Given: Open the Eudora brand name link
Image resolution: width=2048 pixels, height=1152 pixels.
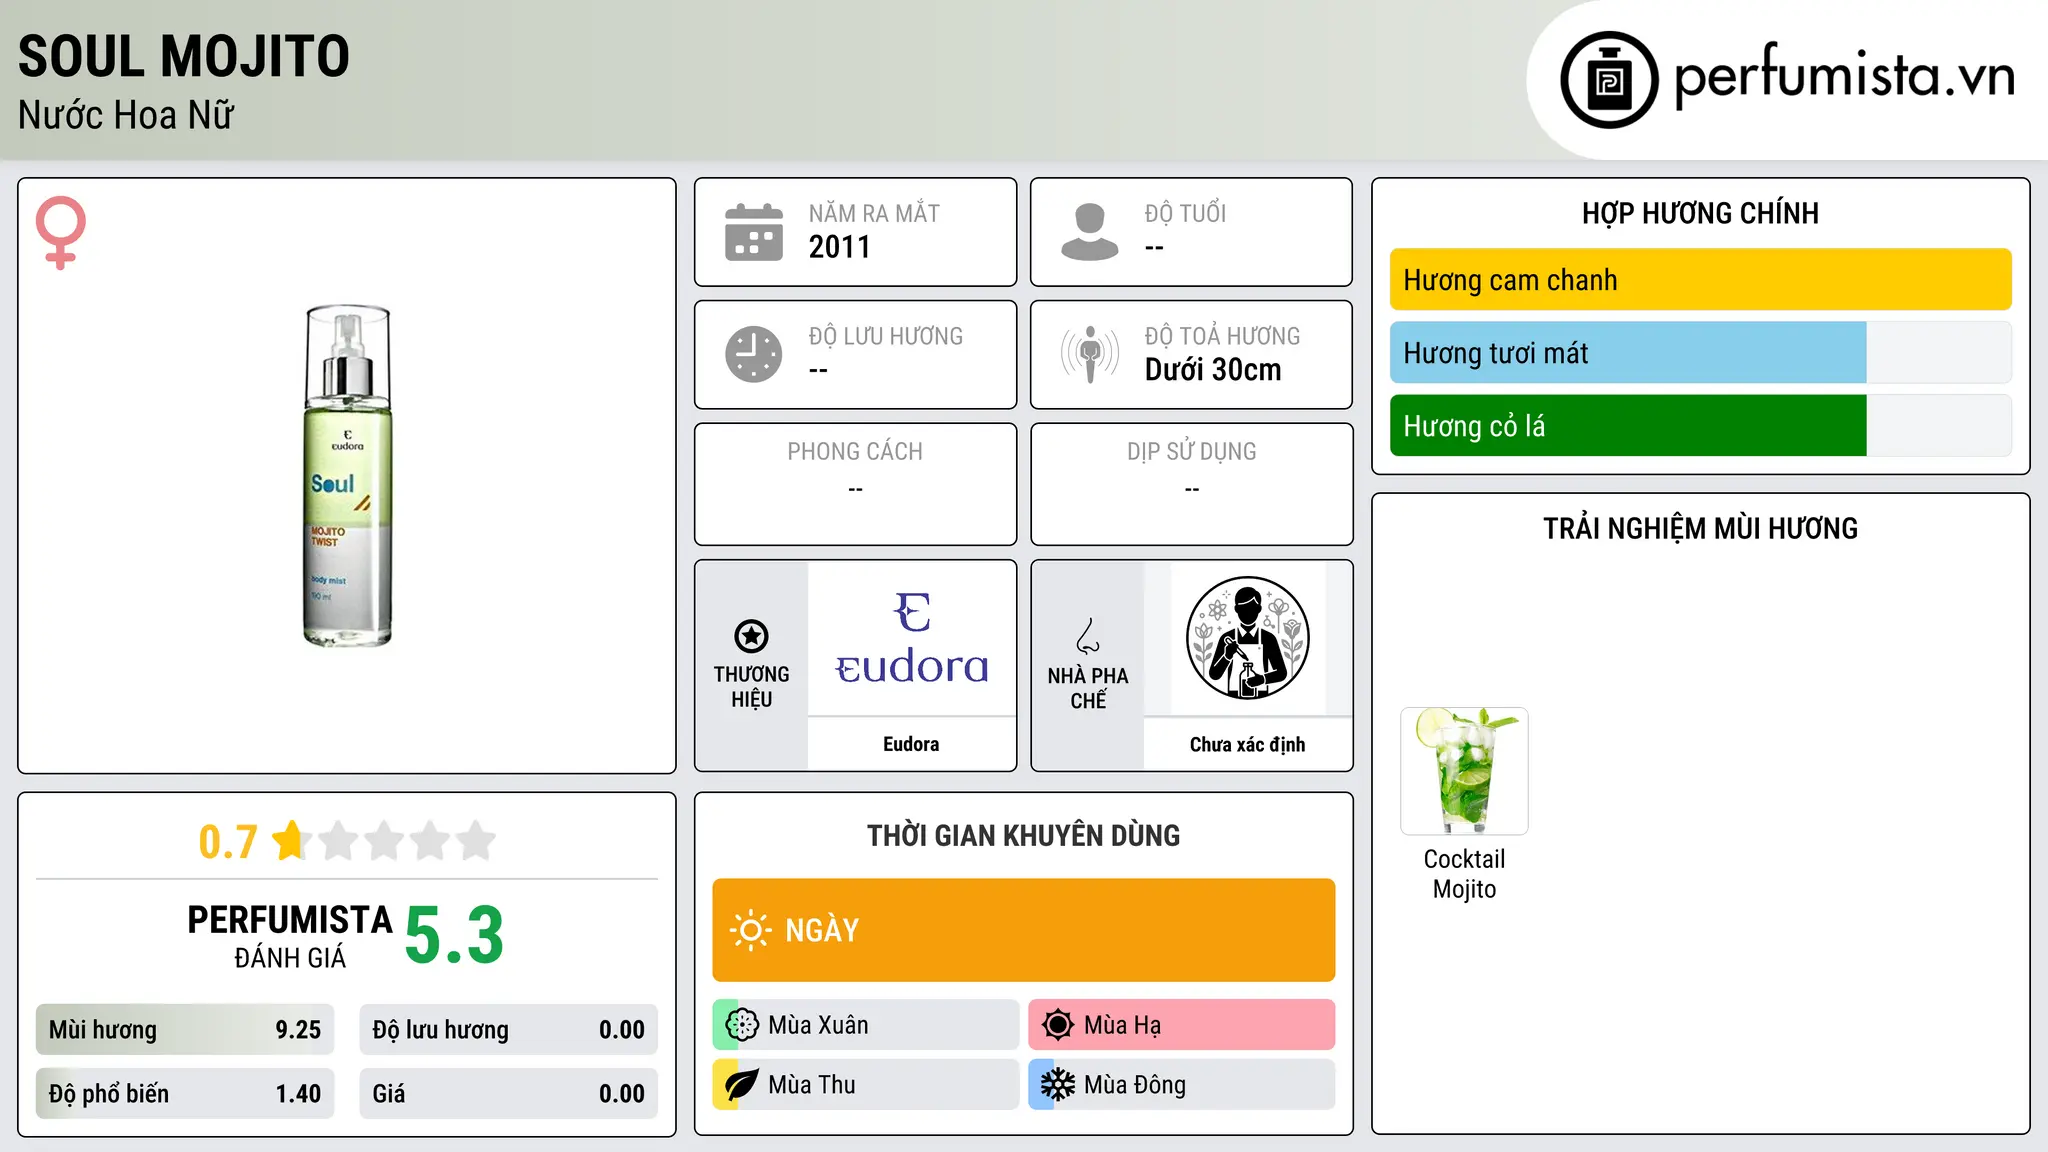Looking at the screenshot, I should (911, 744).
